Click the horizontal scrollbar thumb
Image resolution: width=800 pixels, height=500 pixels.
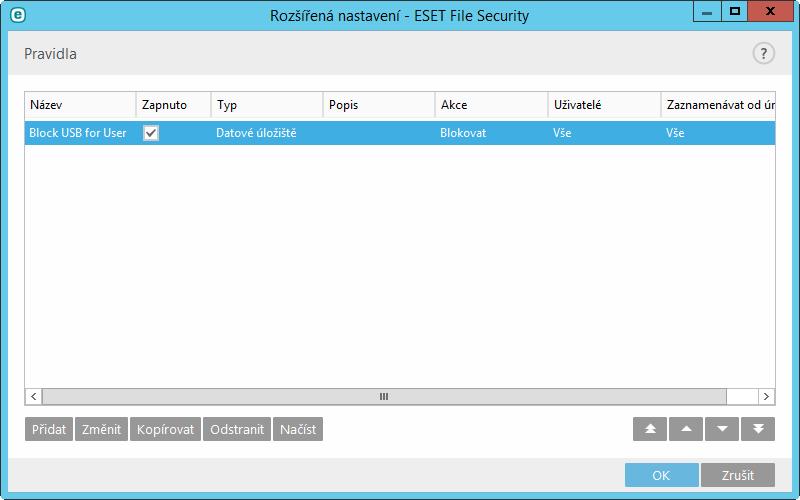pyautogui.click(x=384, y=396)
